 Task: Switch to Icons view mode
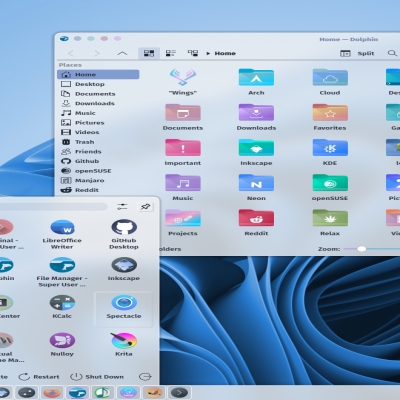click(149, 53)
